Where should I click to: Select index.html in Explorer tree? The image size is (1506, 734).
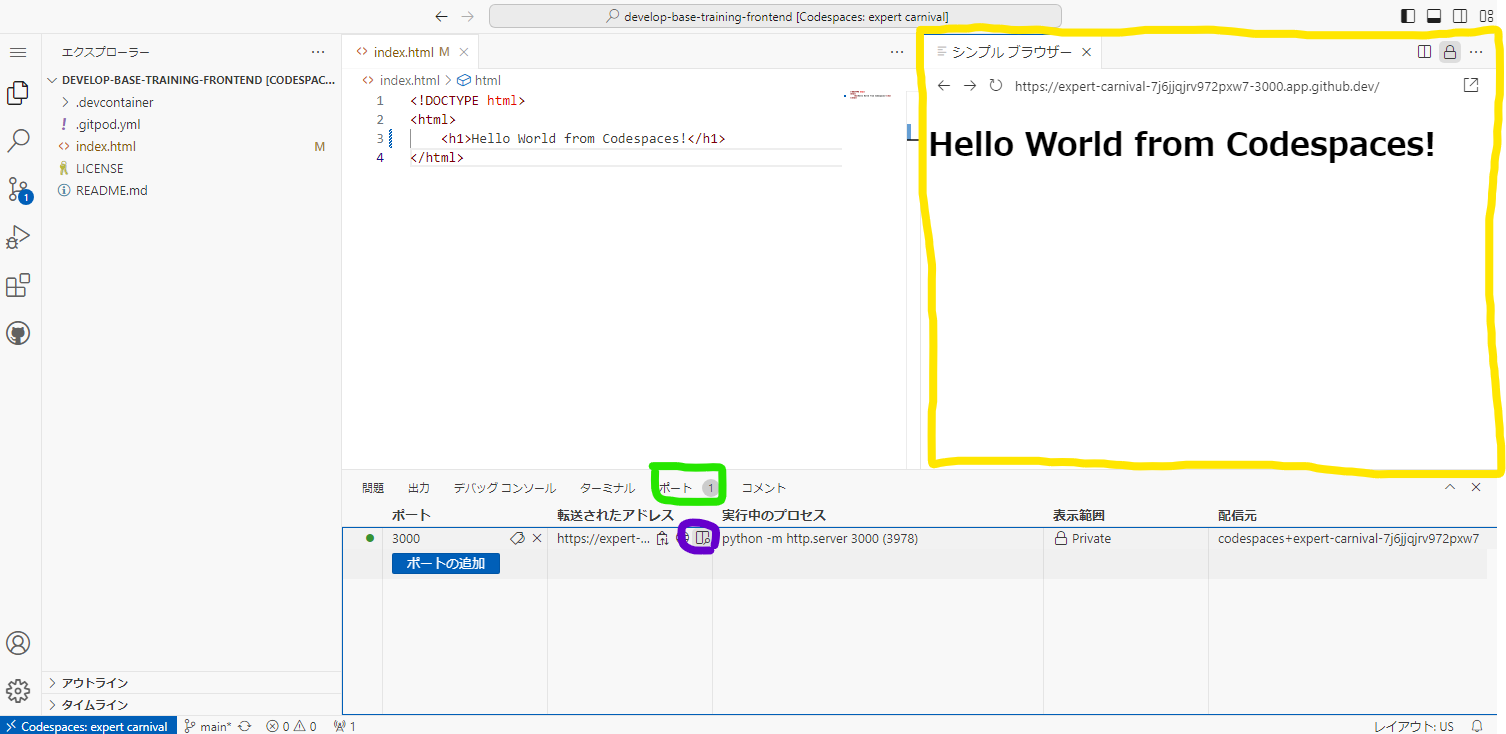(191, 146)
